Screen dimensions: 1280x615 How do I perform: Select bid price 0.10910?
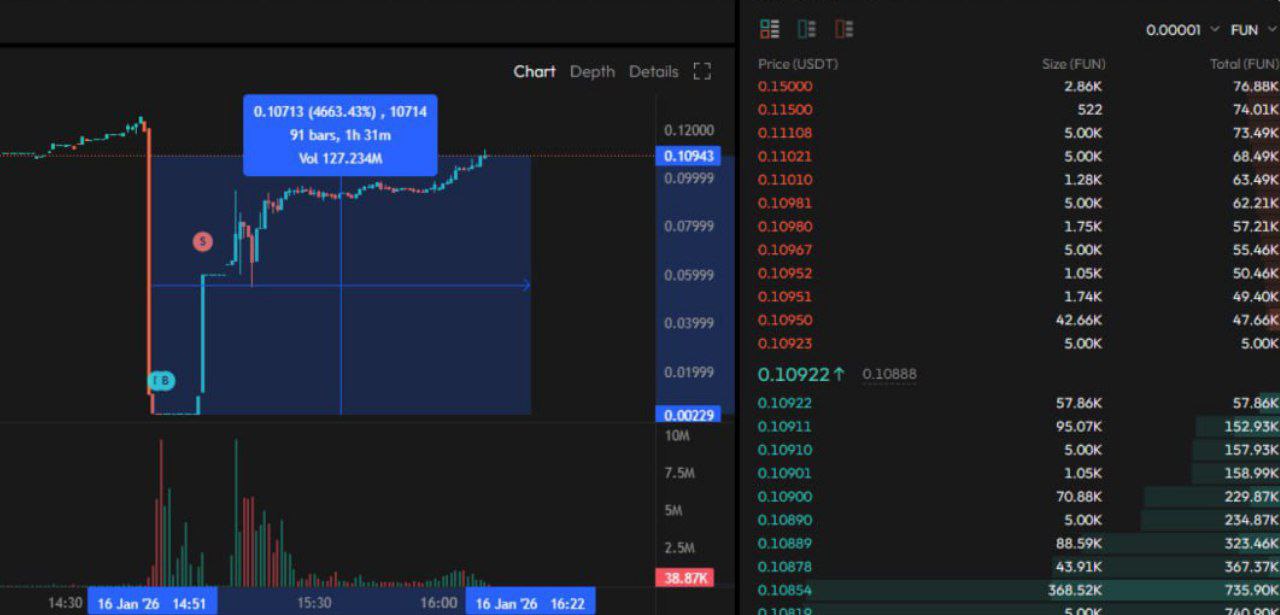click(x=785, y=450)
